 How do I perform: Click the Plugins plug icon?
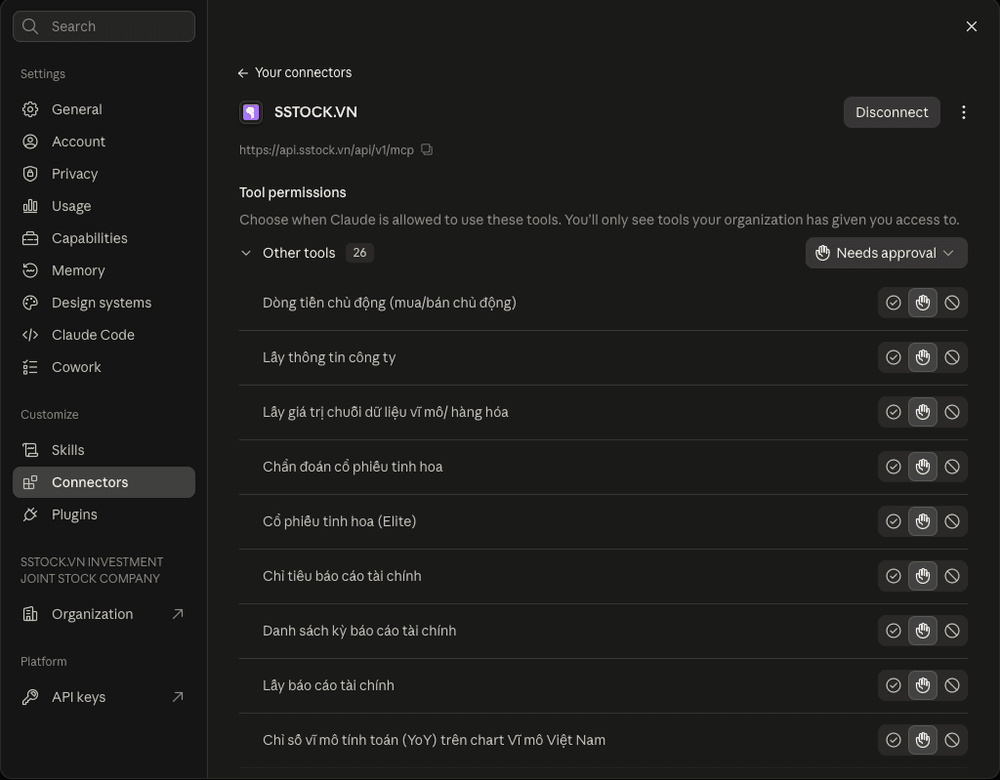point(30,515)
